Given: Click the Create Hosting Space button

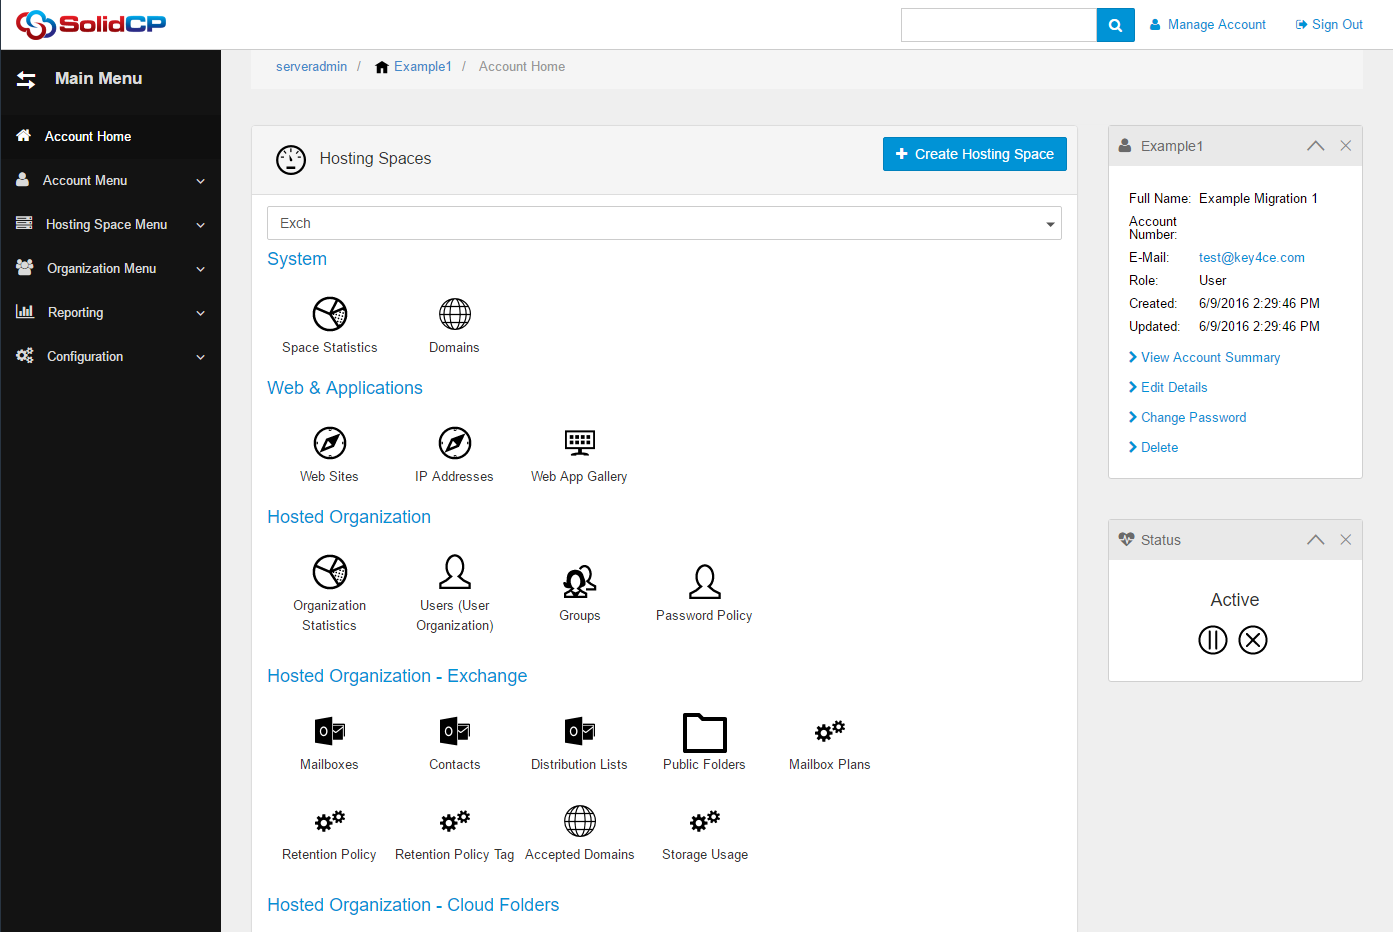Looking at the screenshot, I should 974,154.
